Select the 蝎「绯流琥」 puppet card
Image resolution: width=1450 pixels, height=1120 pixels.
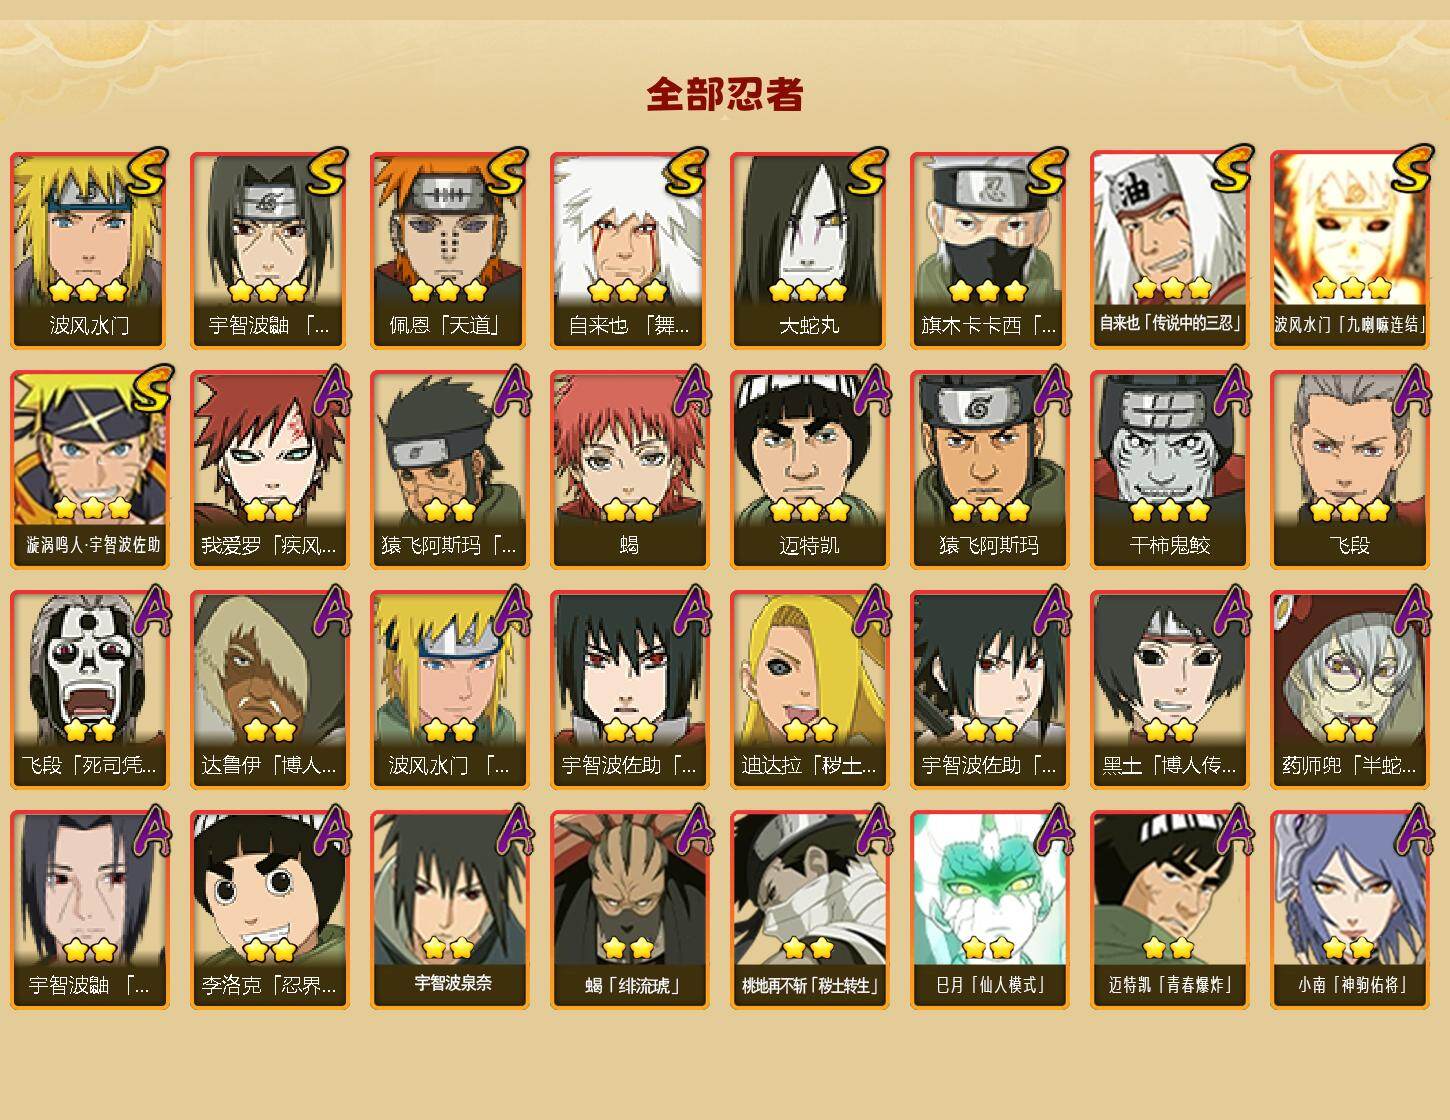(x=629, y=910)
